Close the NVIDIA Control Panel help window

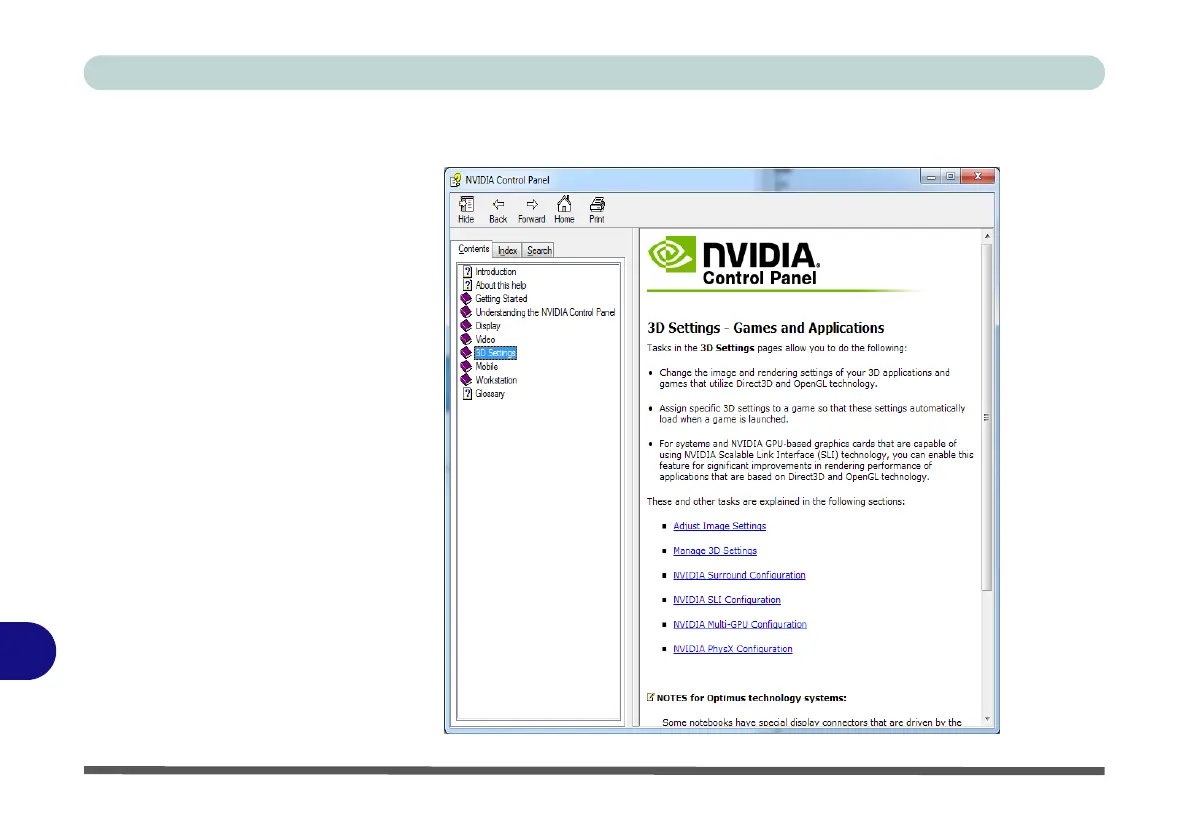click(x=978, y=176)
